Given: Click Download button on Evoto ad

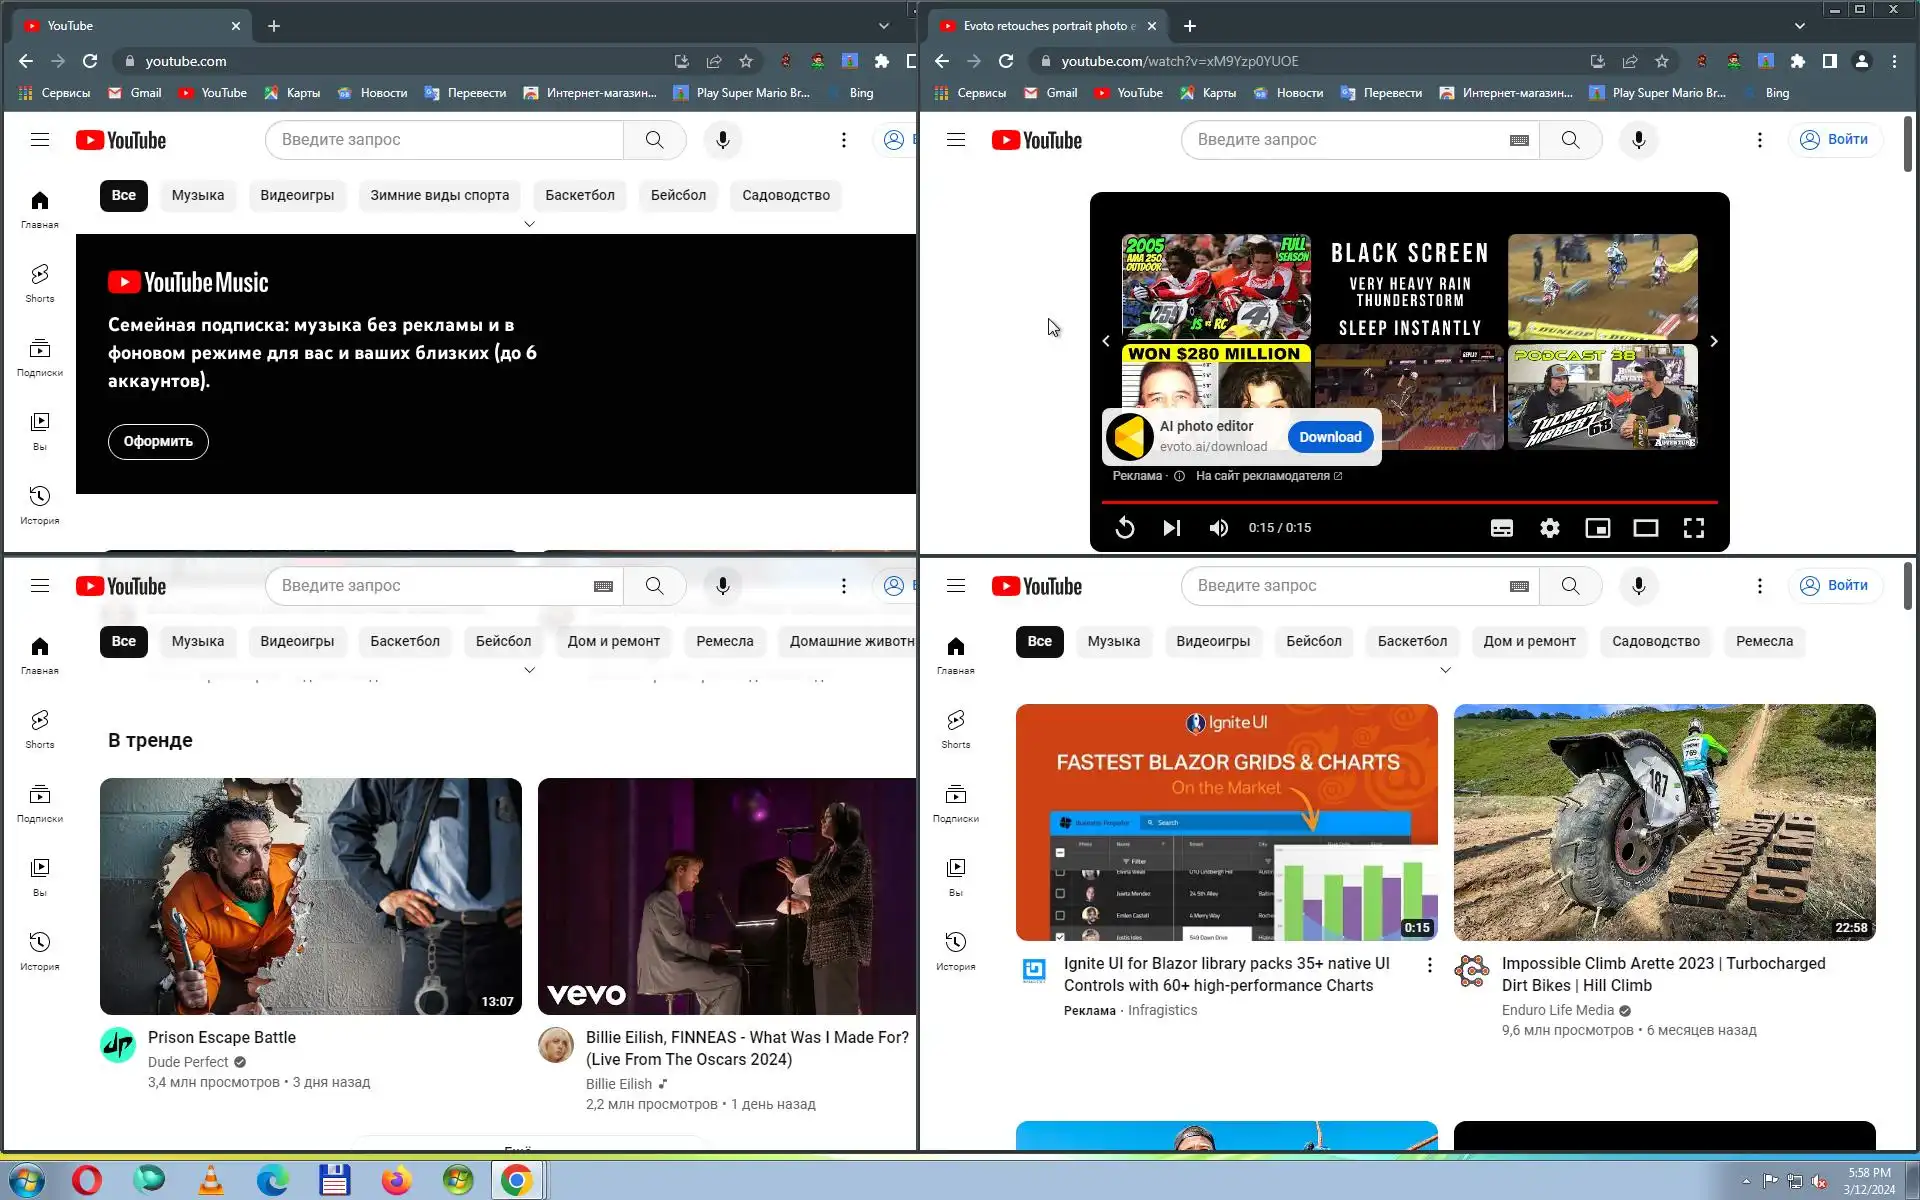Looking at the screenshot, I should click(1329, 437).
